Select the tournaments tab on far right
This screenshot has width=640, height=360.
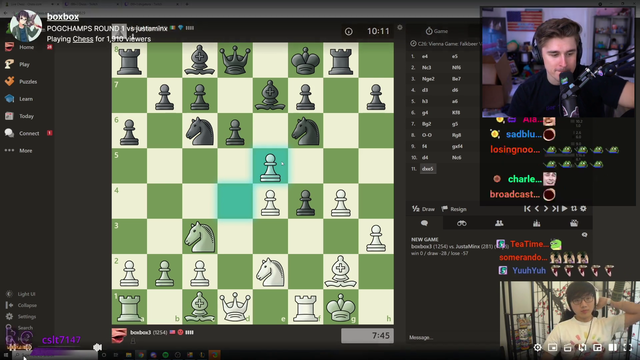click(574, 223)
